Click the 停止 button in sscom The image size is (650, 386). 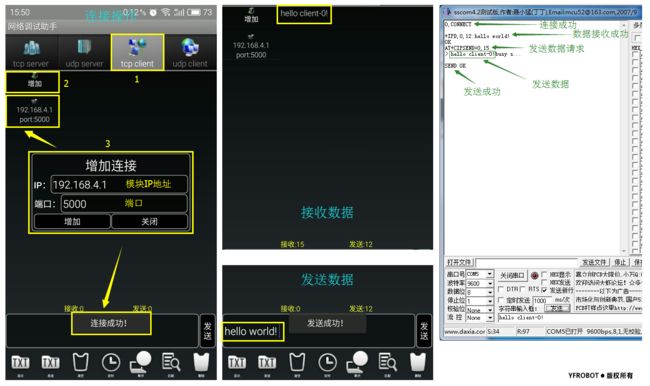[620, 262]
